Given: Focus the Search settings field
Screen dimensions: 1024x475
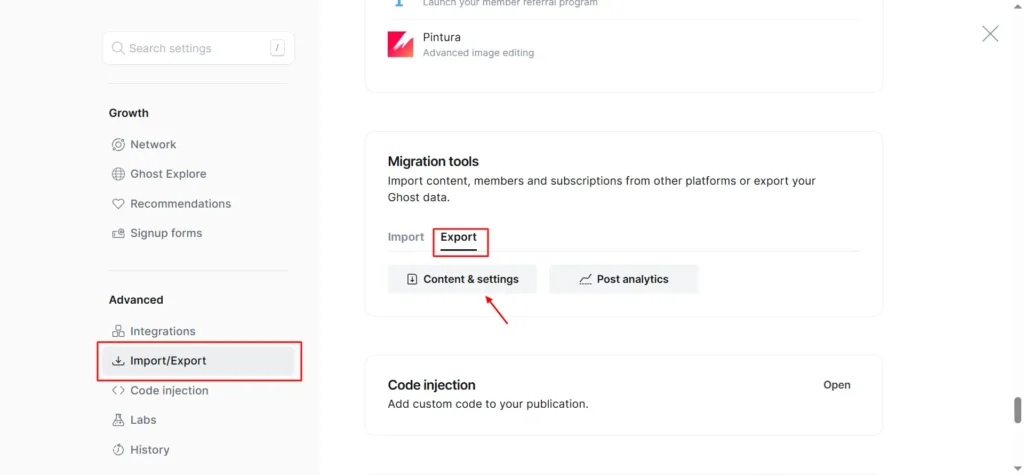Looking at the screenshot, I should pos(195,48).
